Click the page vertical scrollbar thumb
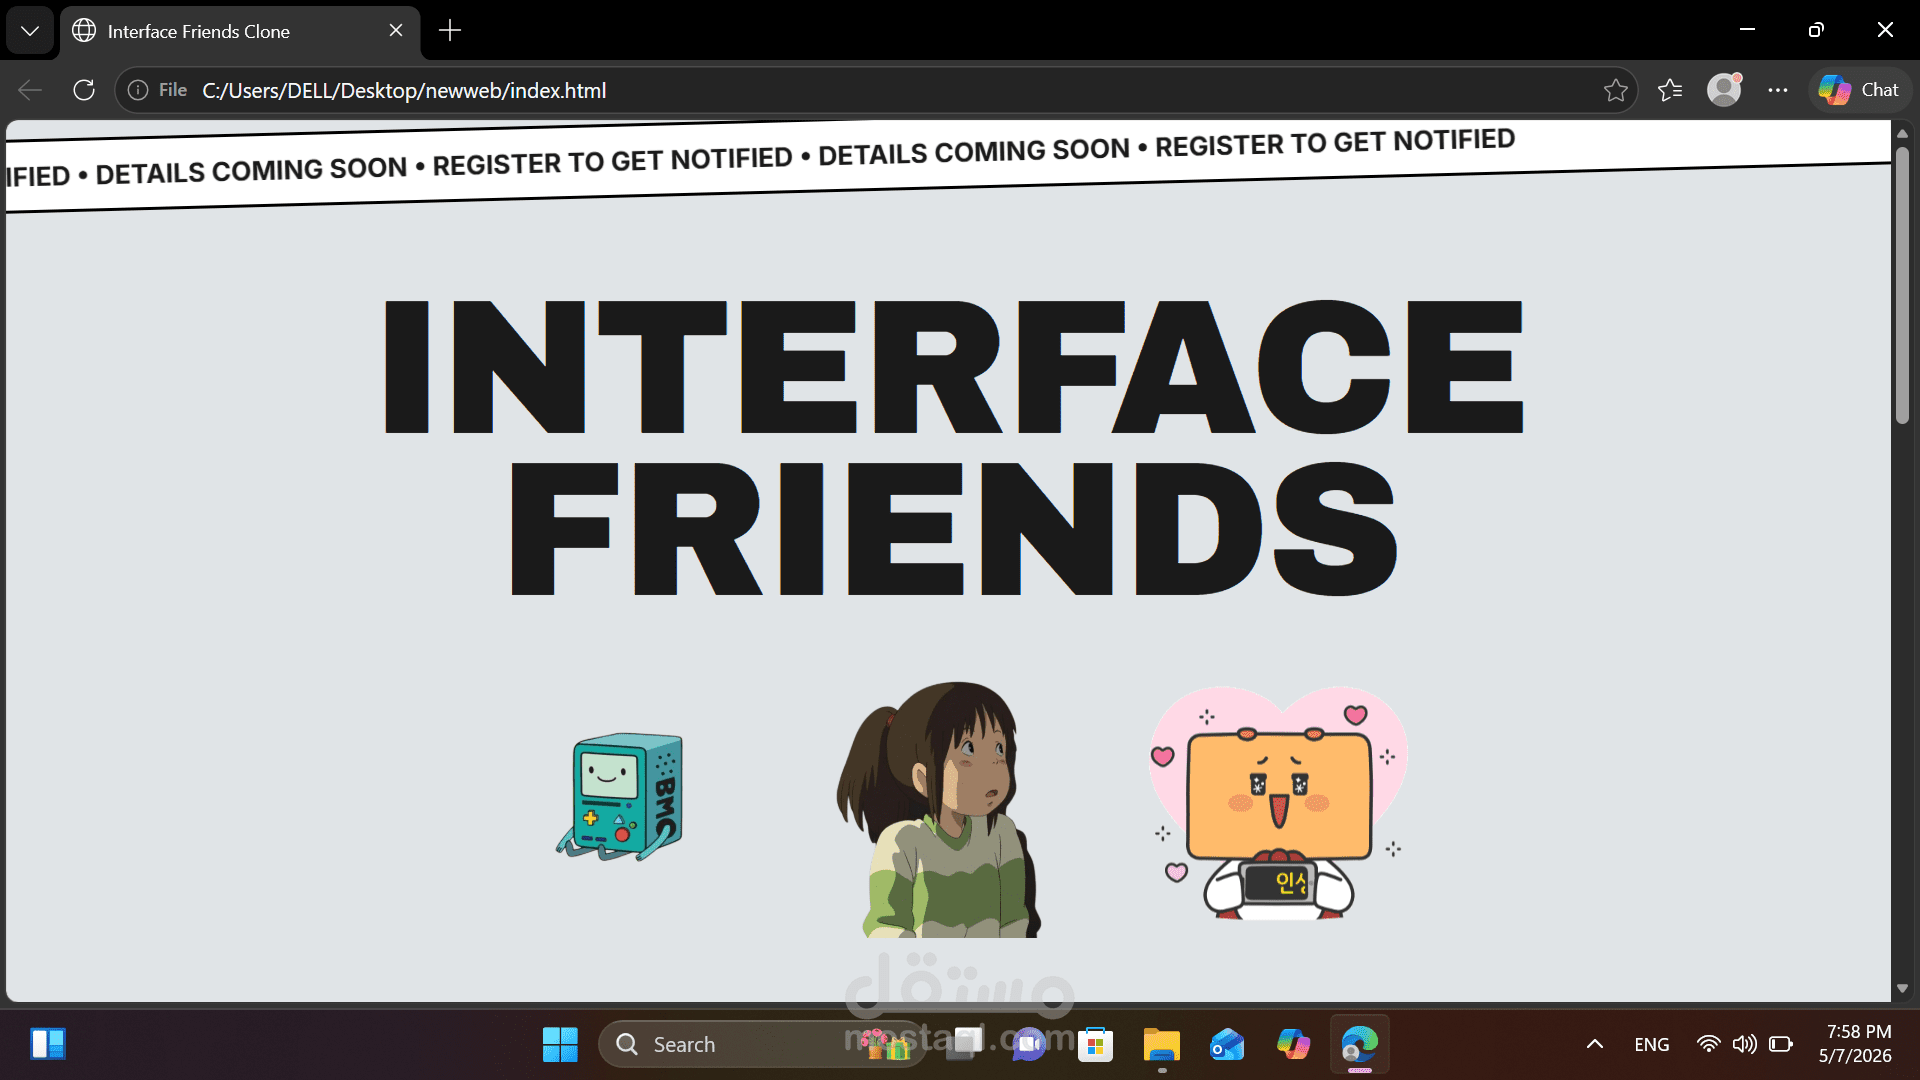This screenshot has height=1080, width=1920. (1902, 287)
